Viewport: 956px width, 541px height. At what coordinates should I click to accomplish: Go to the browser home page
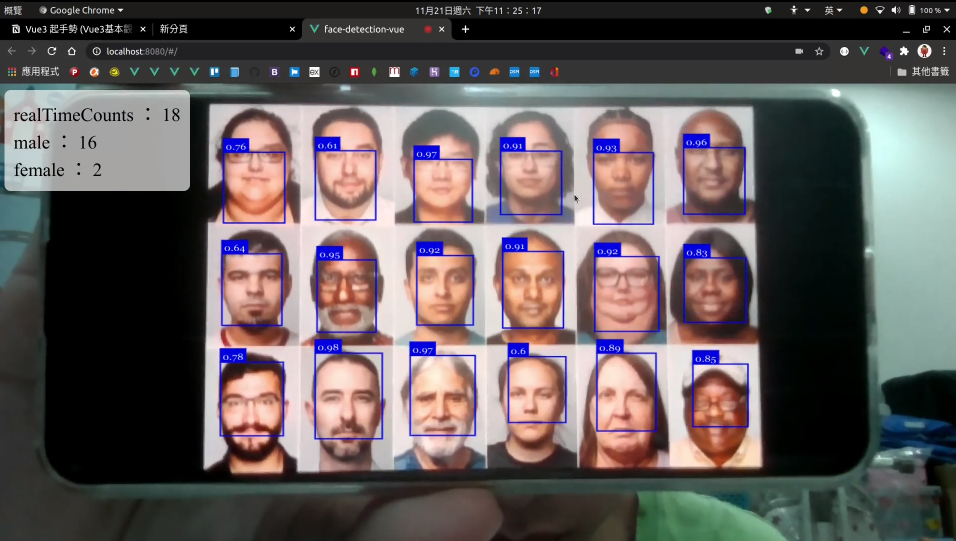click(x=71, y=51)
